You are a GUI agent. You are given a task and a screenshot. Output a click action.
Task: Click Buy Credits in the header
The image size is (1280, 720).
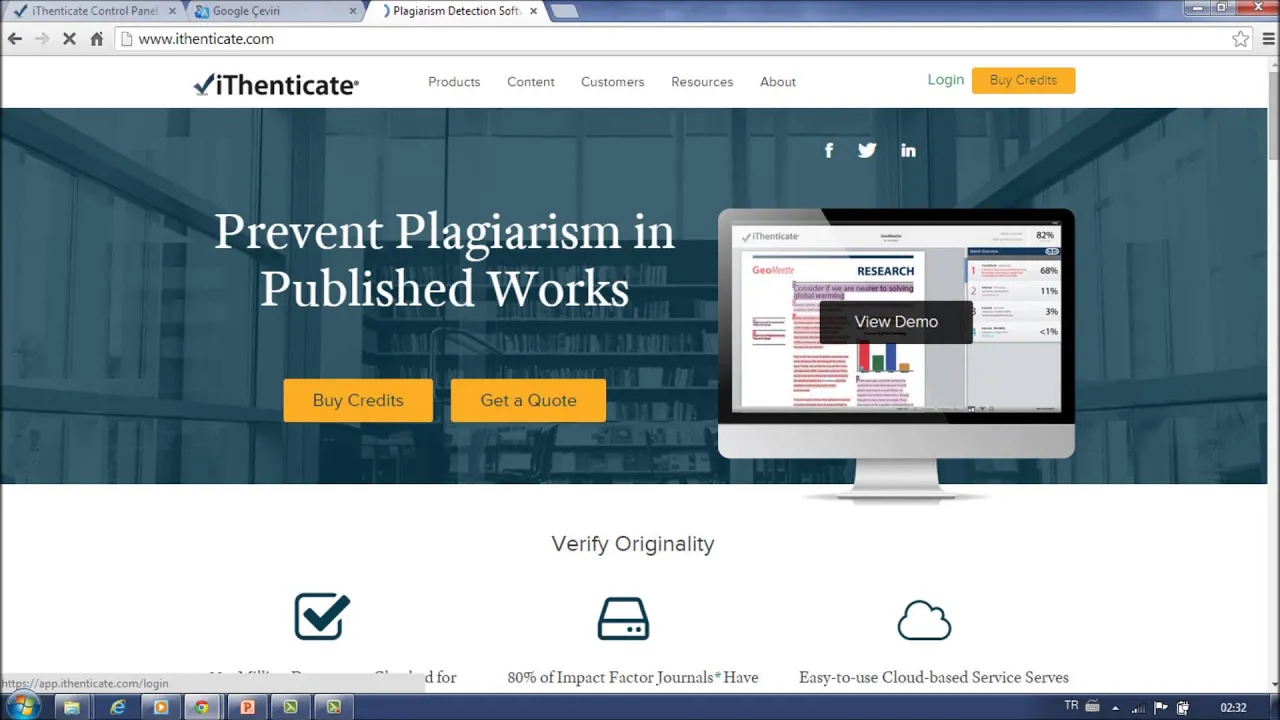(x=1023, y=80)
